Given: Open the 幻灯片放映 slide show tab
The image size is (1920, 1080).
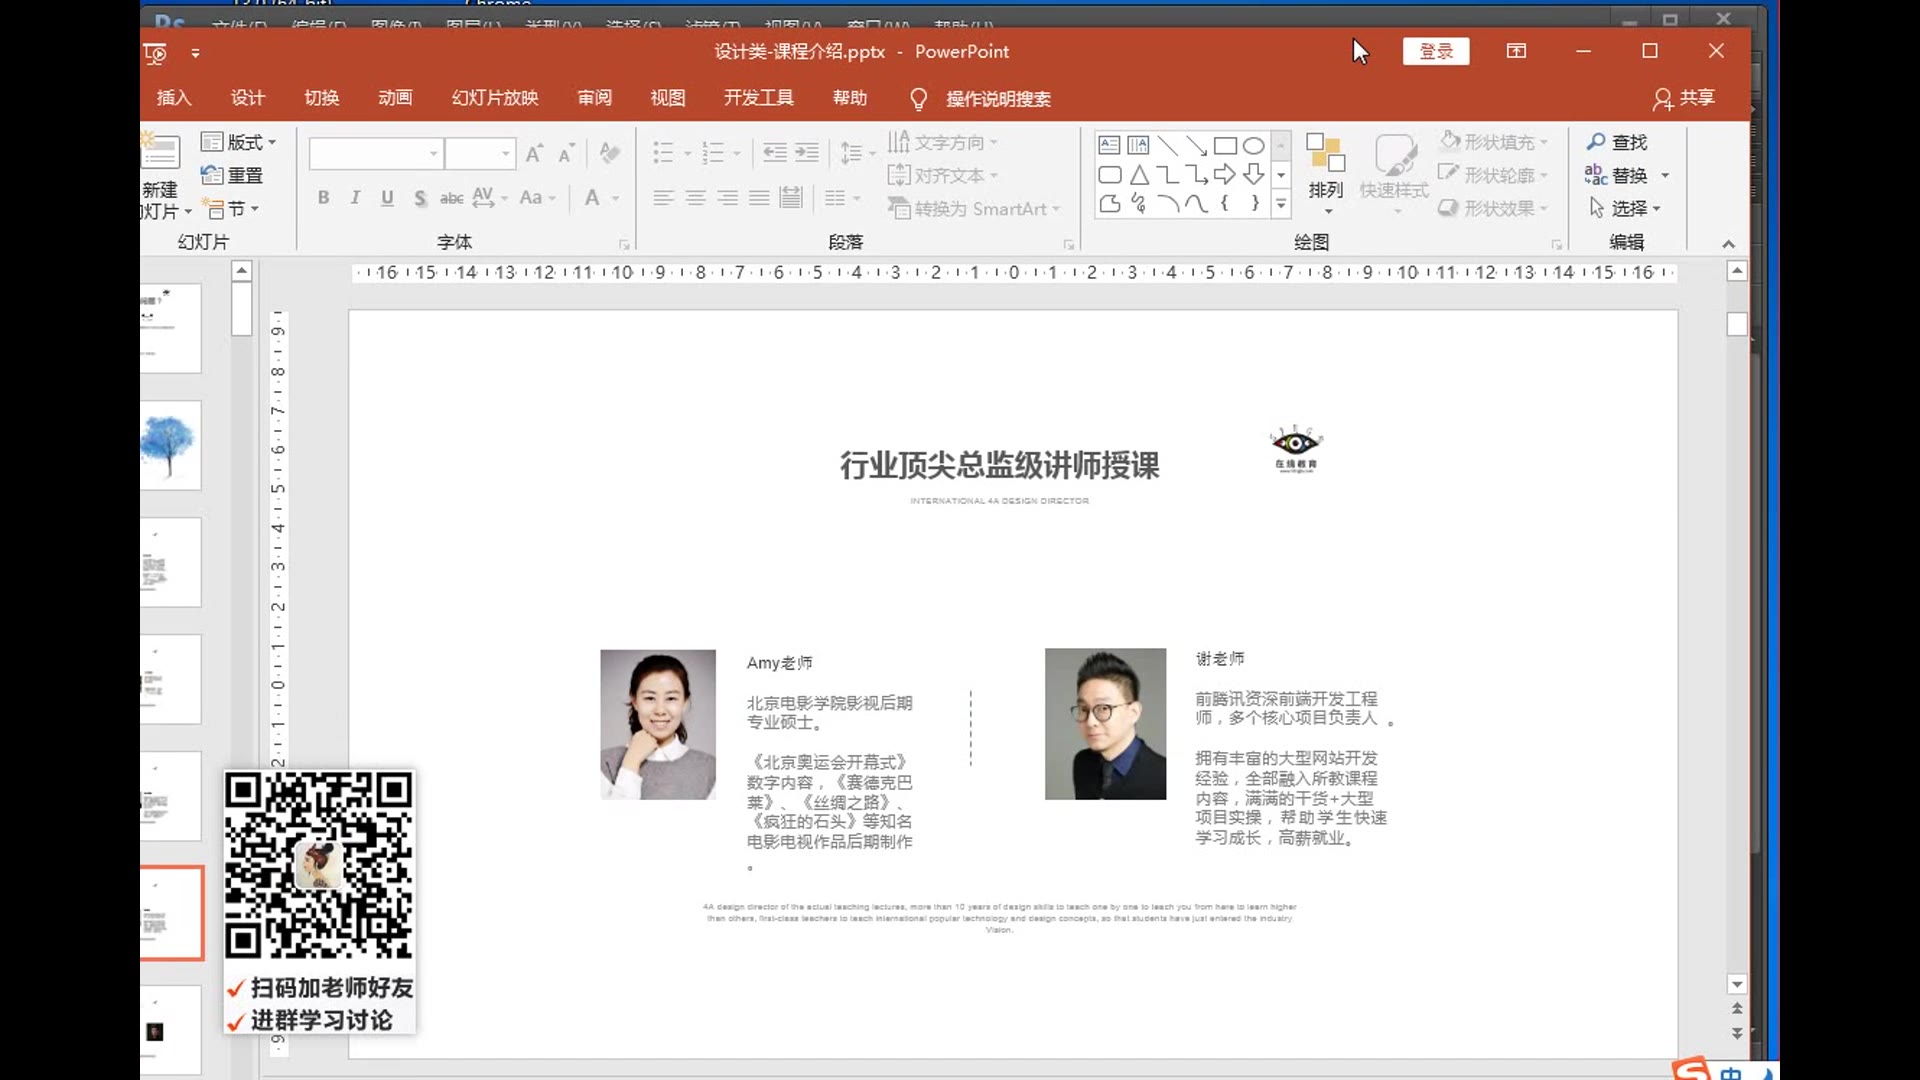Looking at the screenshot, I should [x=495, y=98].
